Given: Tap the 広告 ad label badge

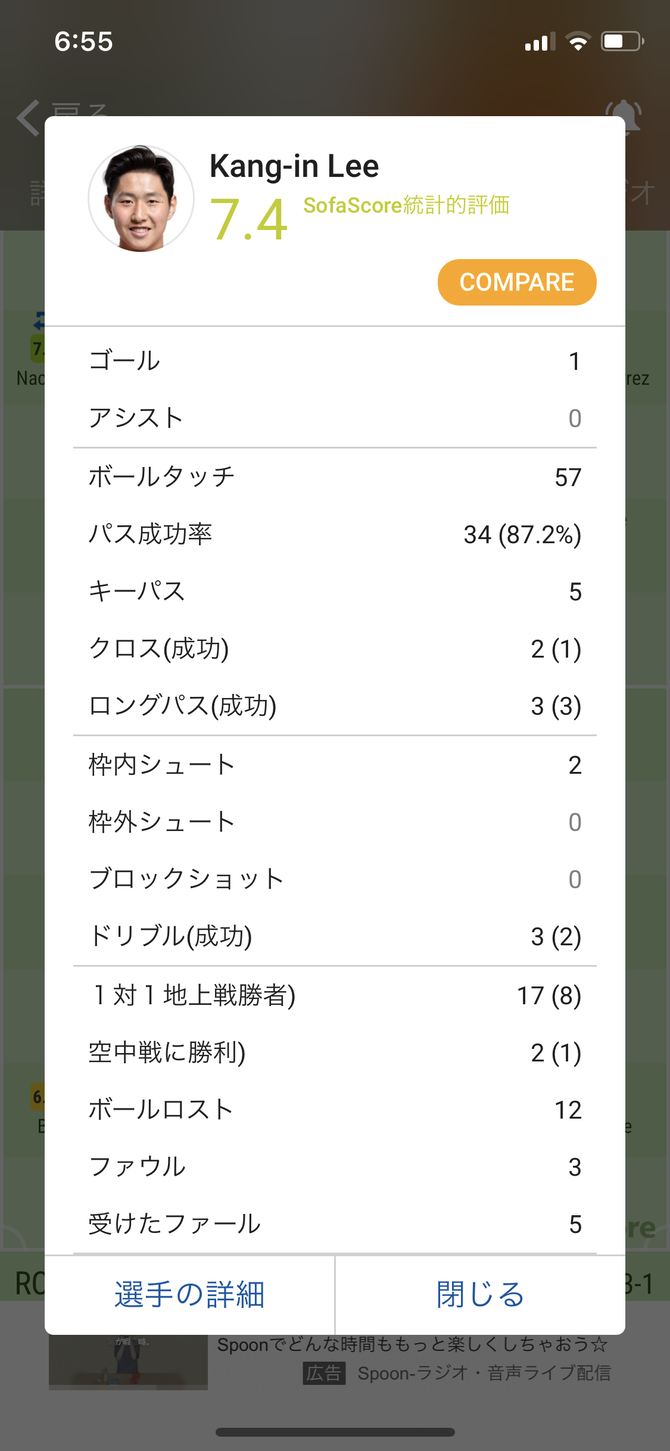Looking at the screenshot, I should [325, 1373].
